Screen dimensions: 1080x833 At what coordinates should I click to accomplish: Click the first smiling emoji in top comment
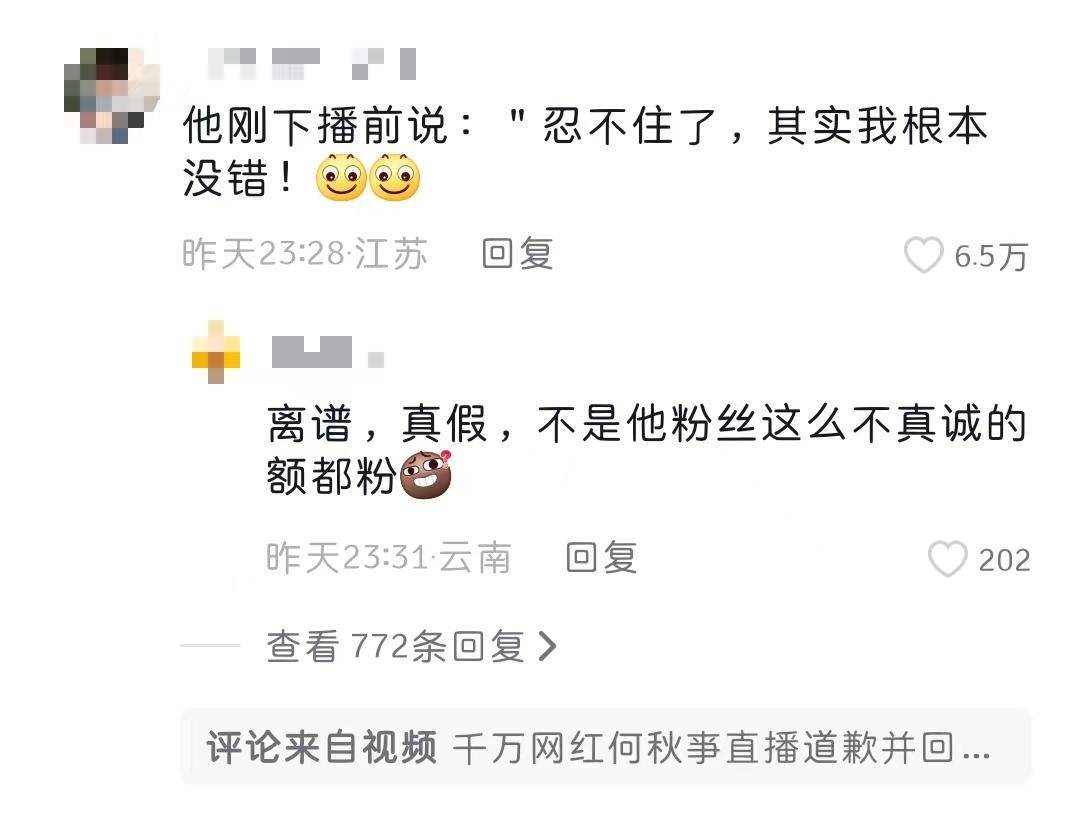tap(341, 177)
